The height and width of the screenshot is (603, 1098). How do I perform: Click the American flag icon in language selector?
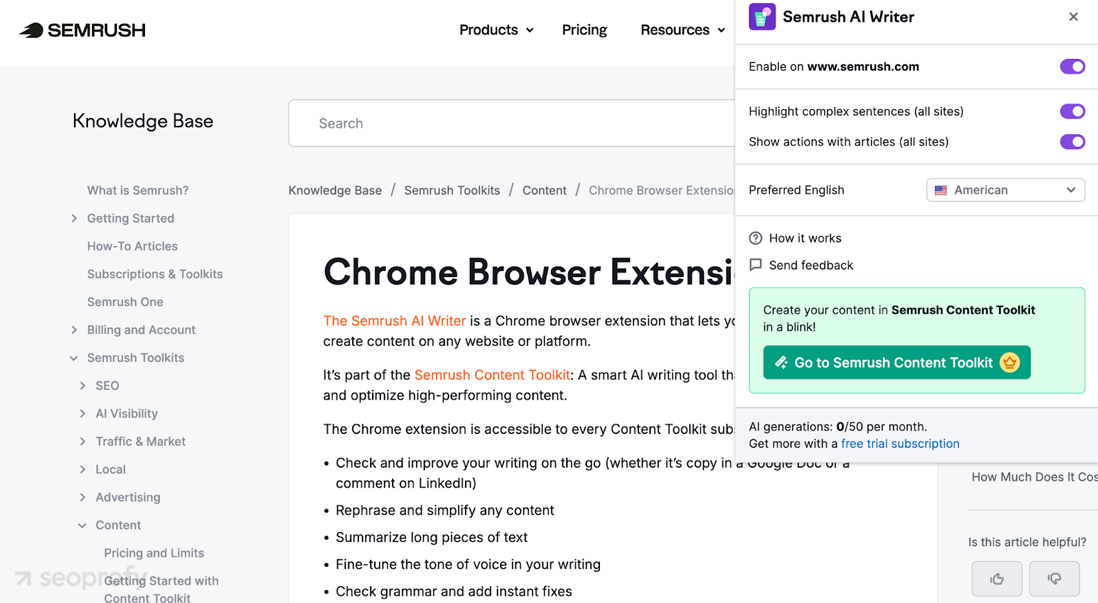(940, 189)
